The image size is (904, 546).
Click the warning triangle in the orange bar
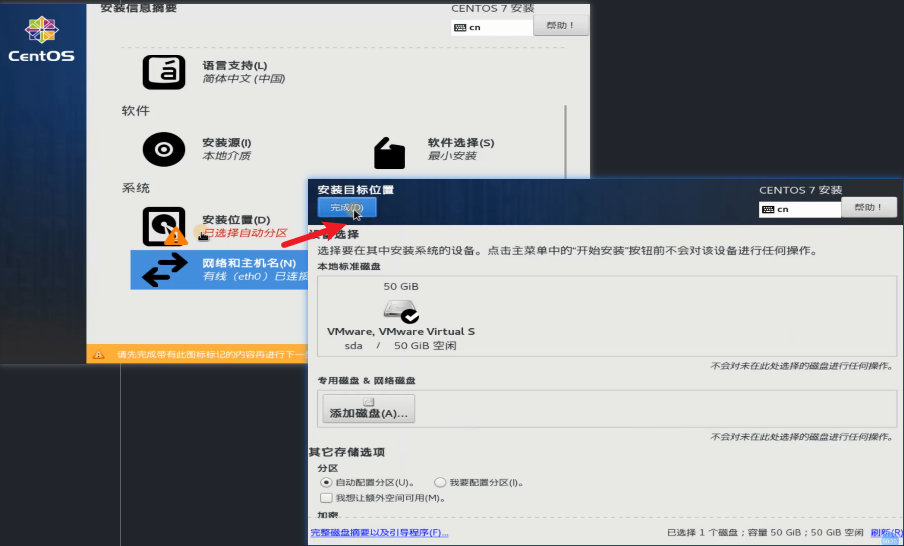click(99, 355)
